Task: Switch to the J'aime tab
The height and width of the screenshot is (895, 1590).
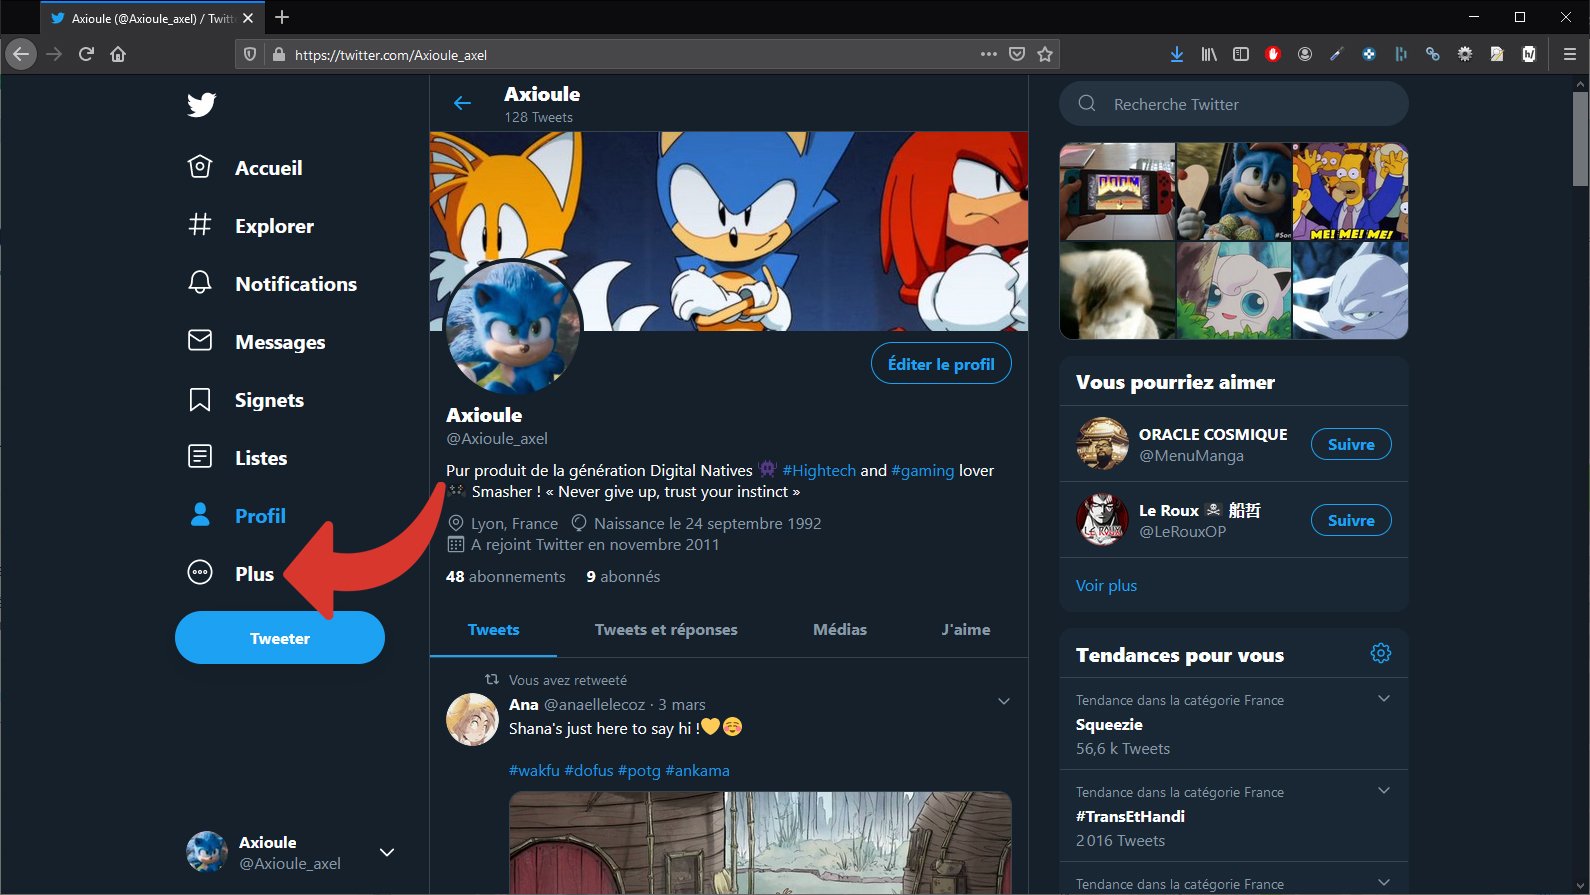Action: (x=966, y=630)
